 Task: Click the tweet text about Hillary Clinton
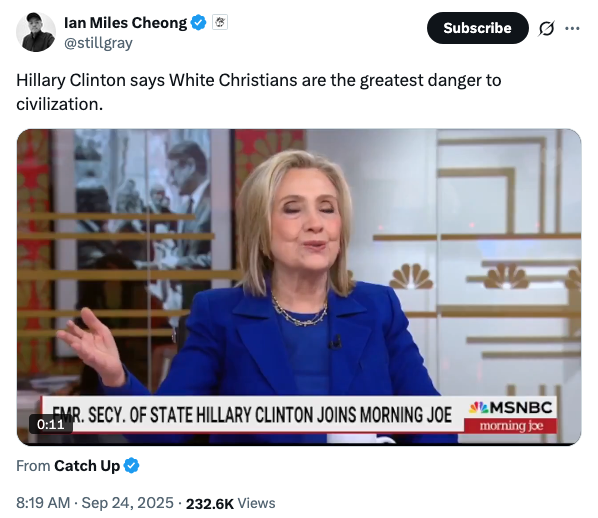259,92
